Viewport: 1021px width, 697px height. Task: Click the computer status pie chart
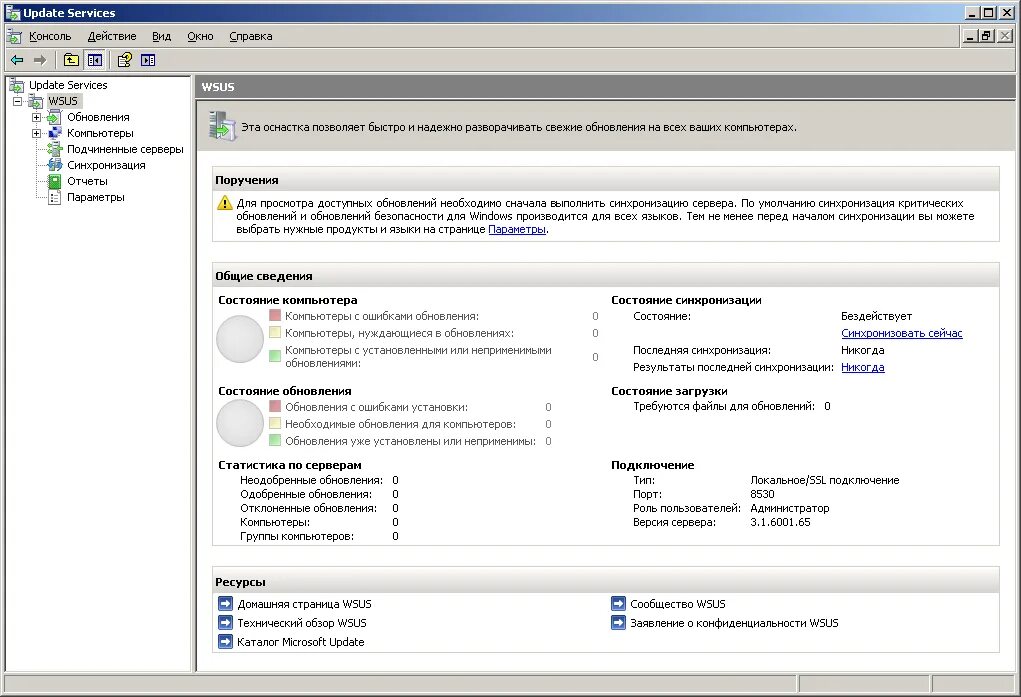click(x=240, y=339)
